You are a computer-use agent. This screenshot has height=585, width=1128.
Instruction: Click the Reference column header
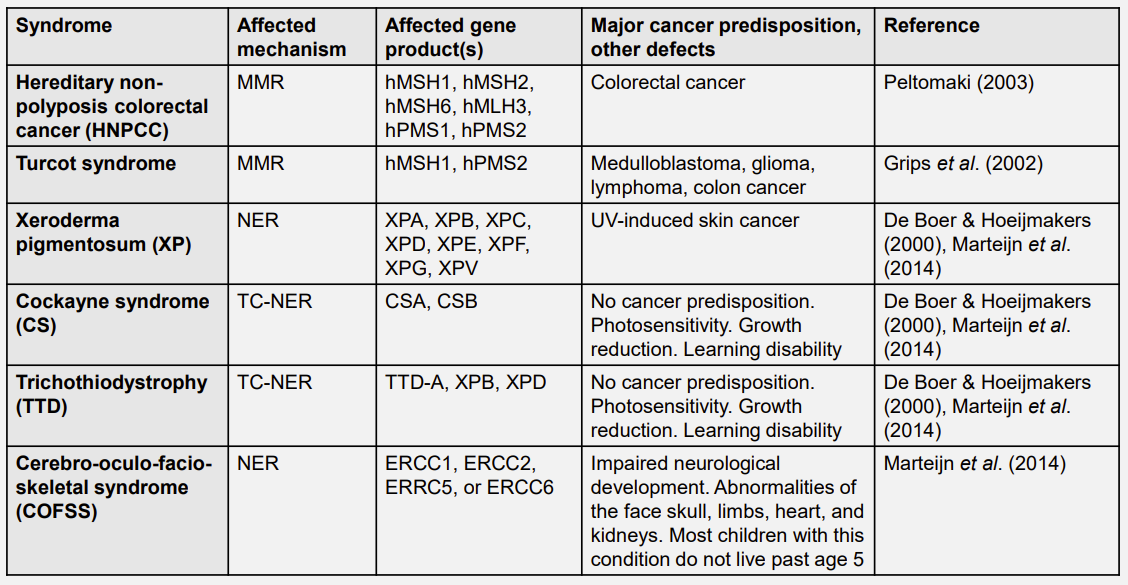[931, 26]
